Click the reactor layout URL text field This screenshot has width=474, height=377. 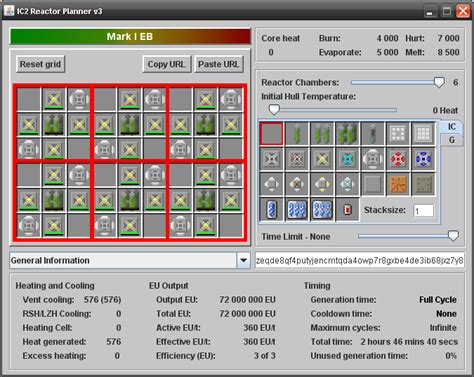[360, 260]
